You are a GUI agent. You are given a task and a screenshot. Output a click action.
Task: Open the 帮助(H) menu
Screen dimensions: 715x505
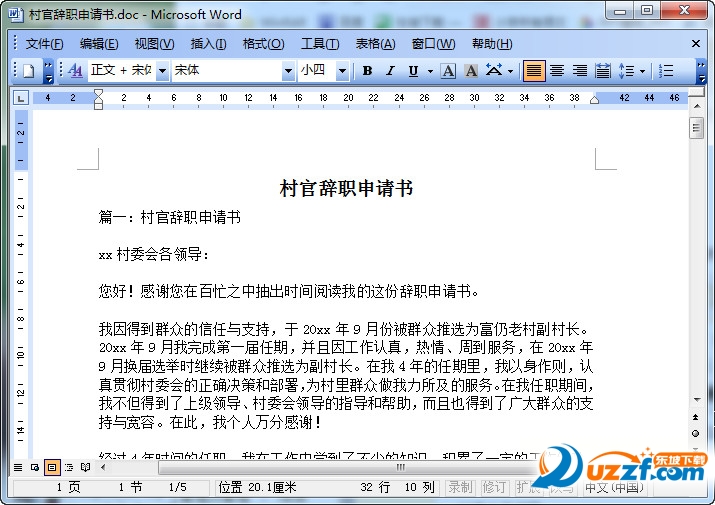[x=492, y=44]
